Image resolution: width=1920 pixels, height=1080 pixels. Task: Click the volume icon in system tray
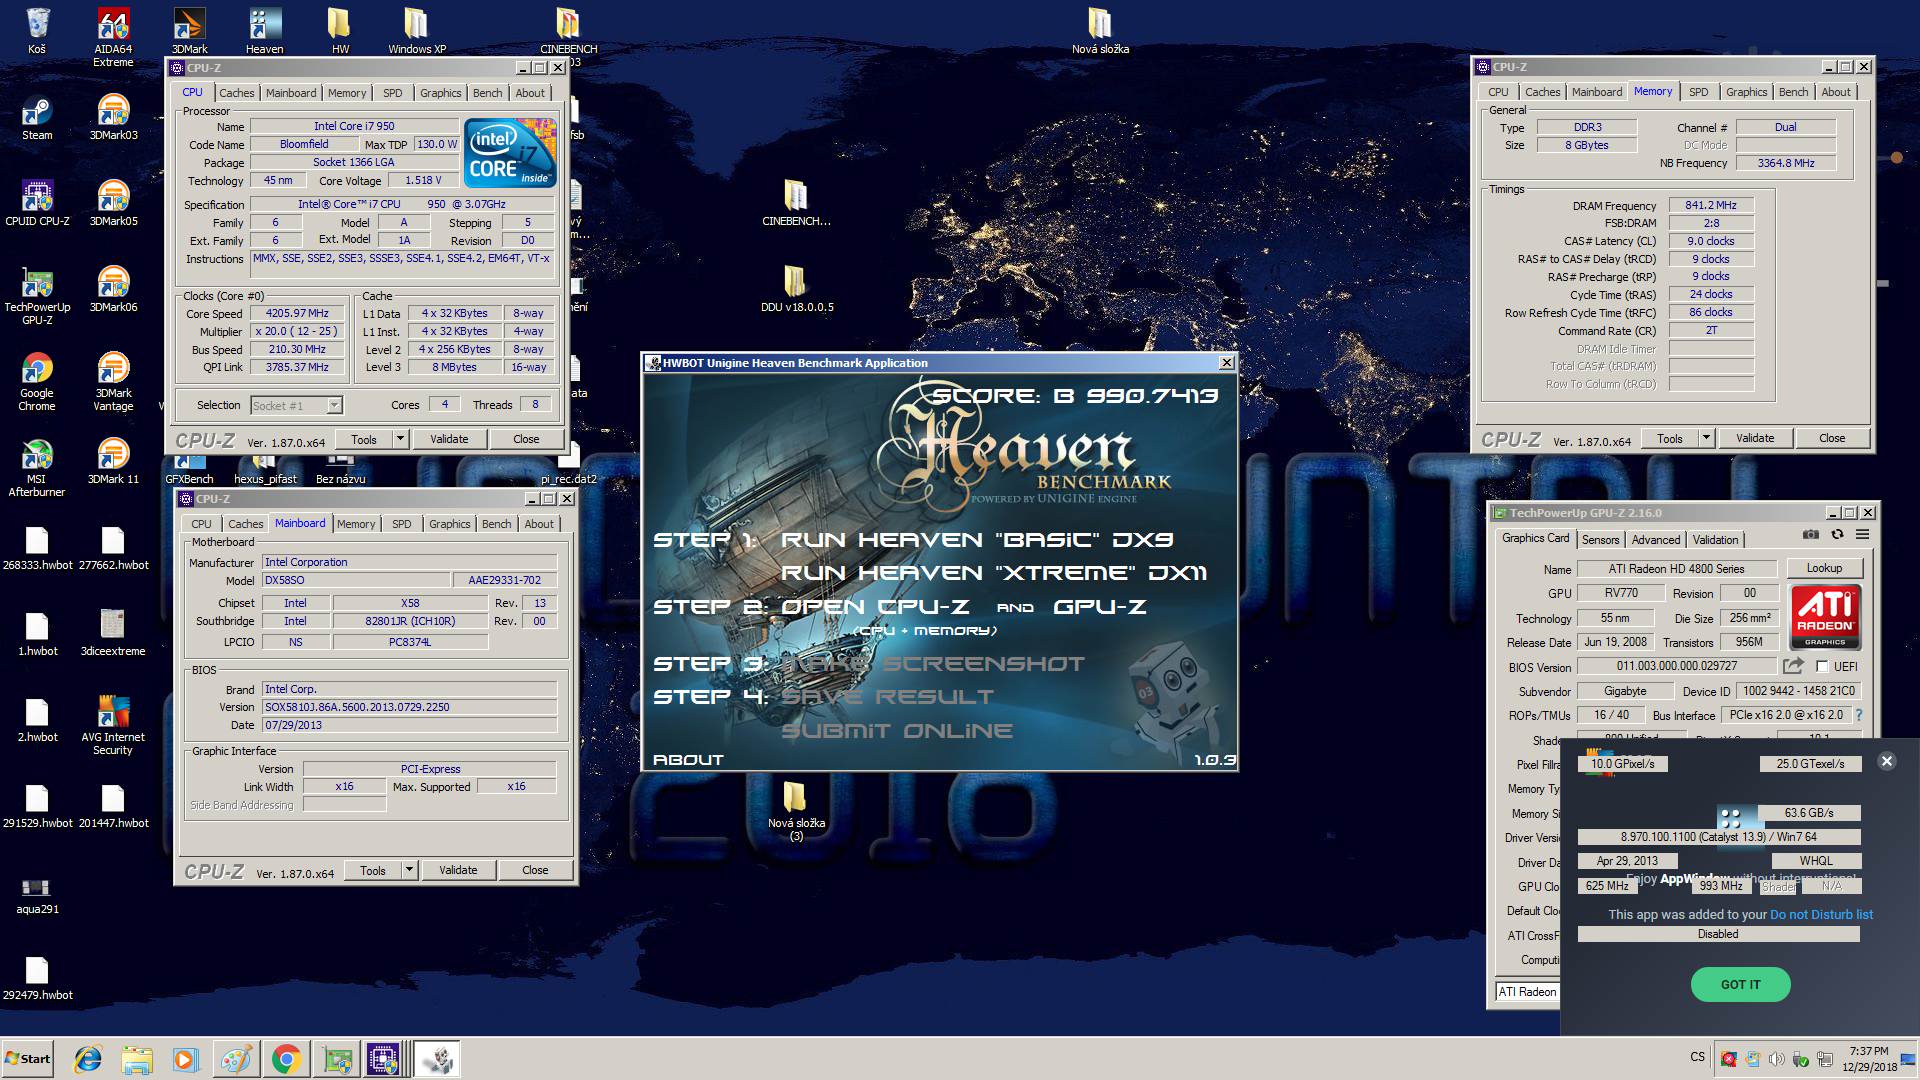(x=1776, y=1059)
